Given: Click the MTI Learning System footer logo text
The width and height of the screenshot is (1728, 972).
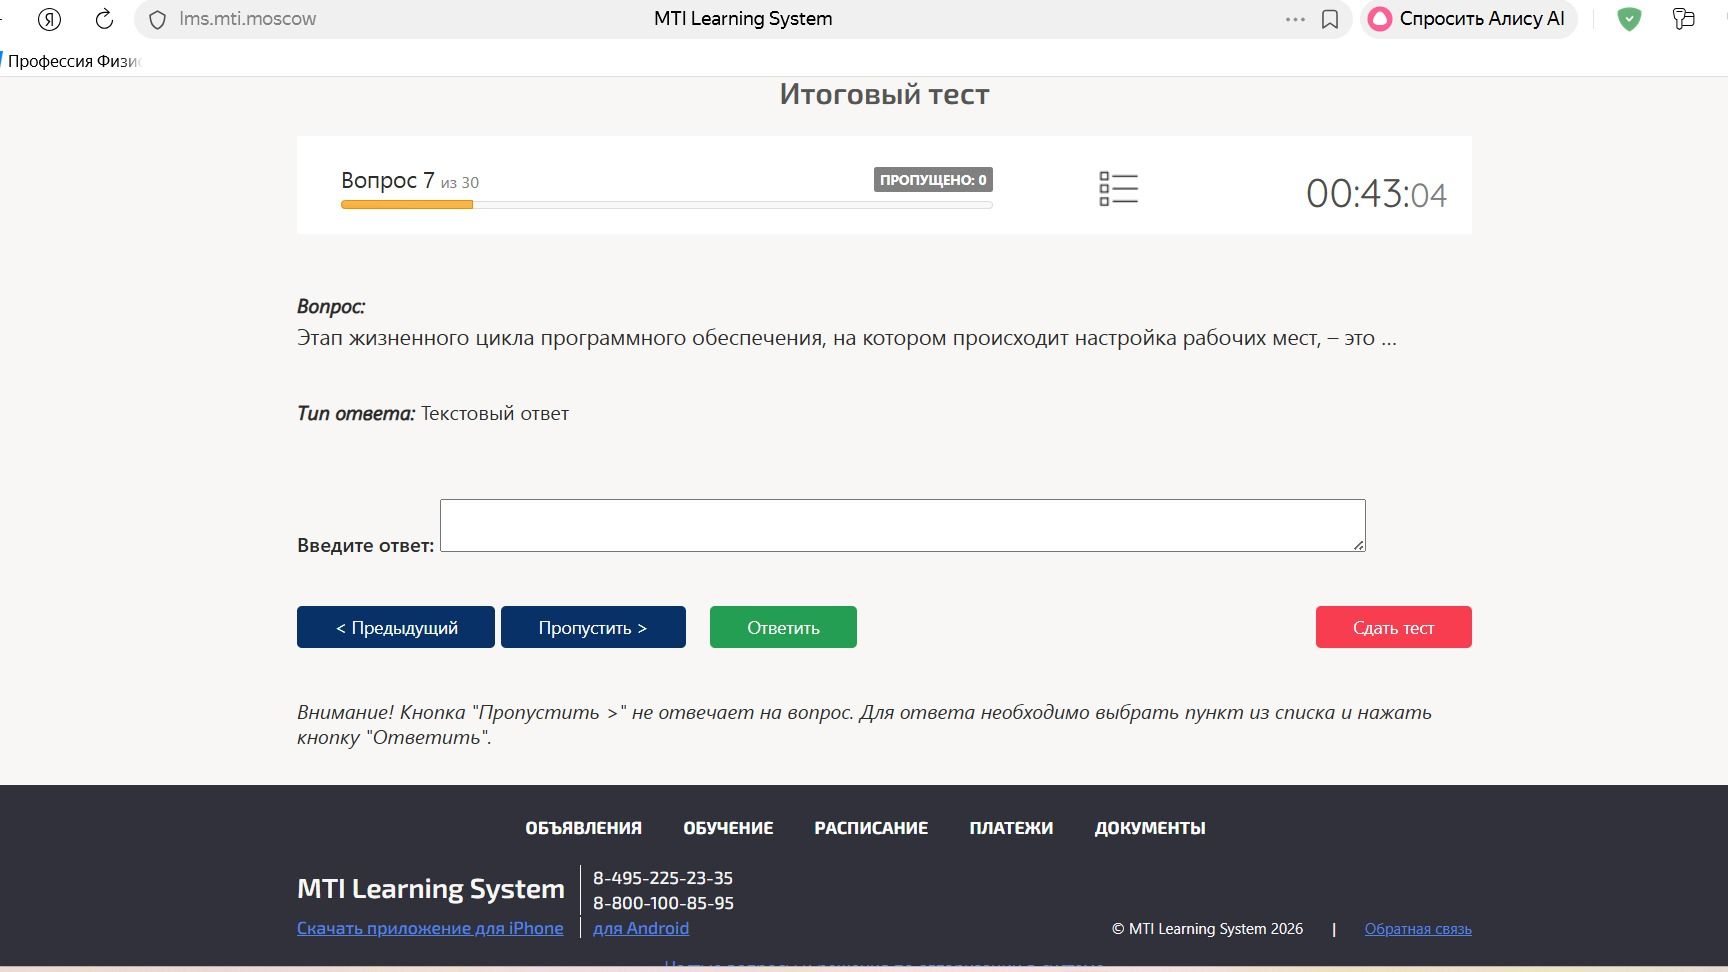Looking at the screenshot, I should [431, 888].
